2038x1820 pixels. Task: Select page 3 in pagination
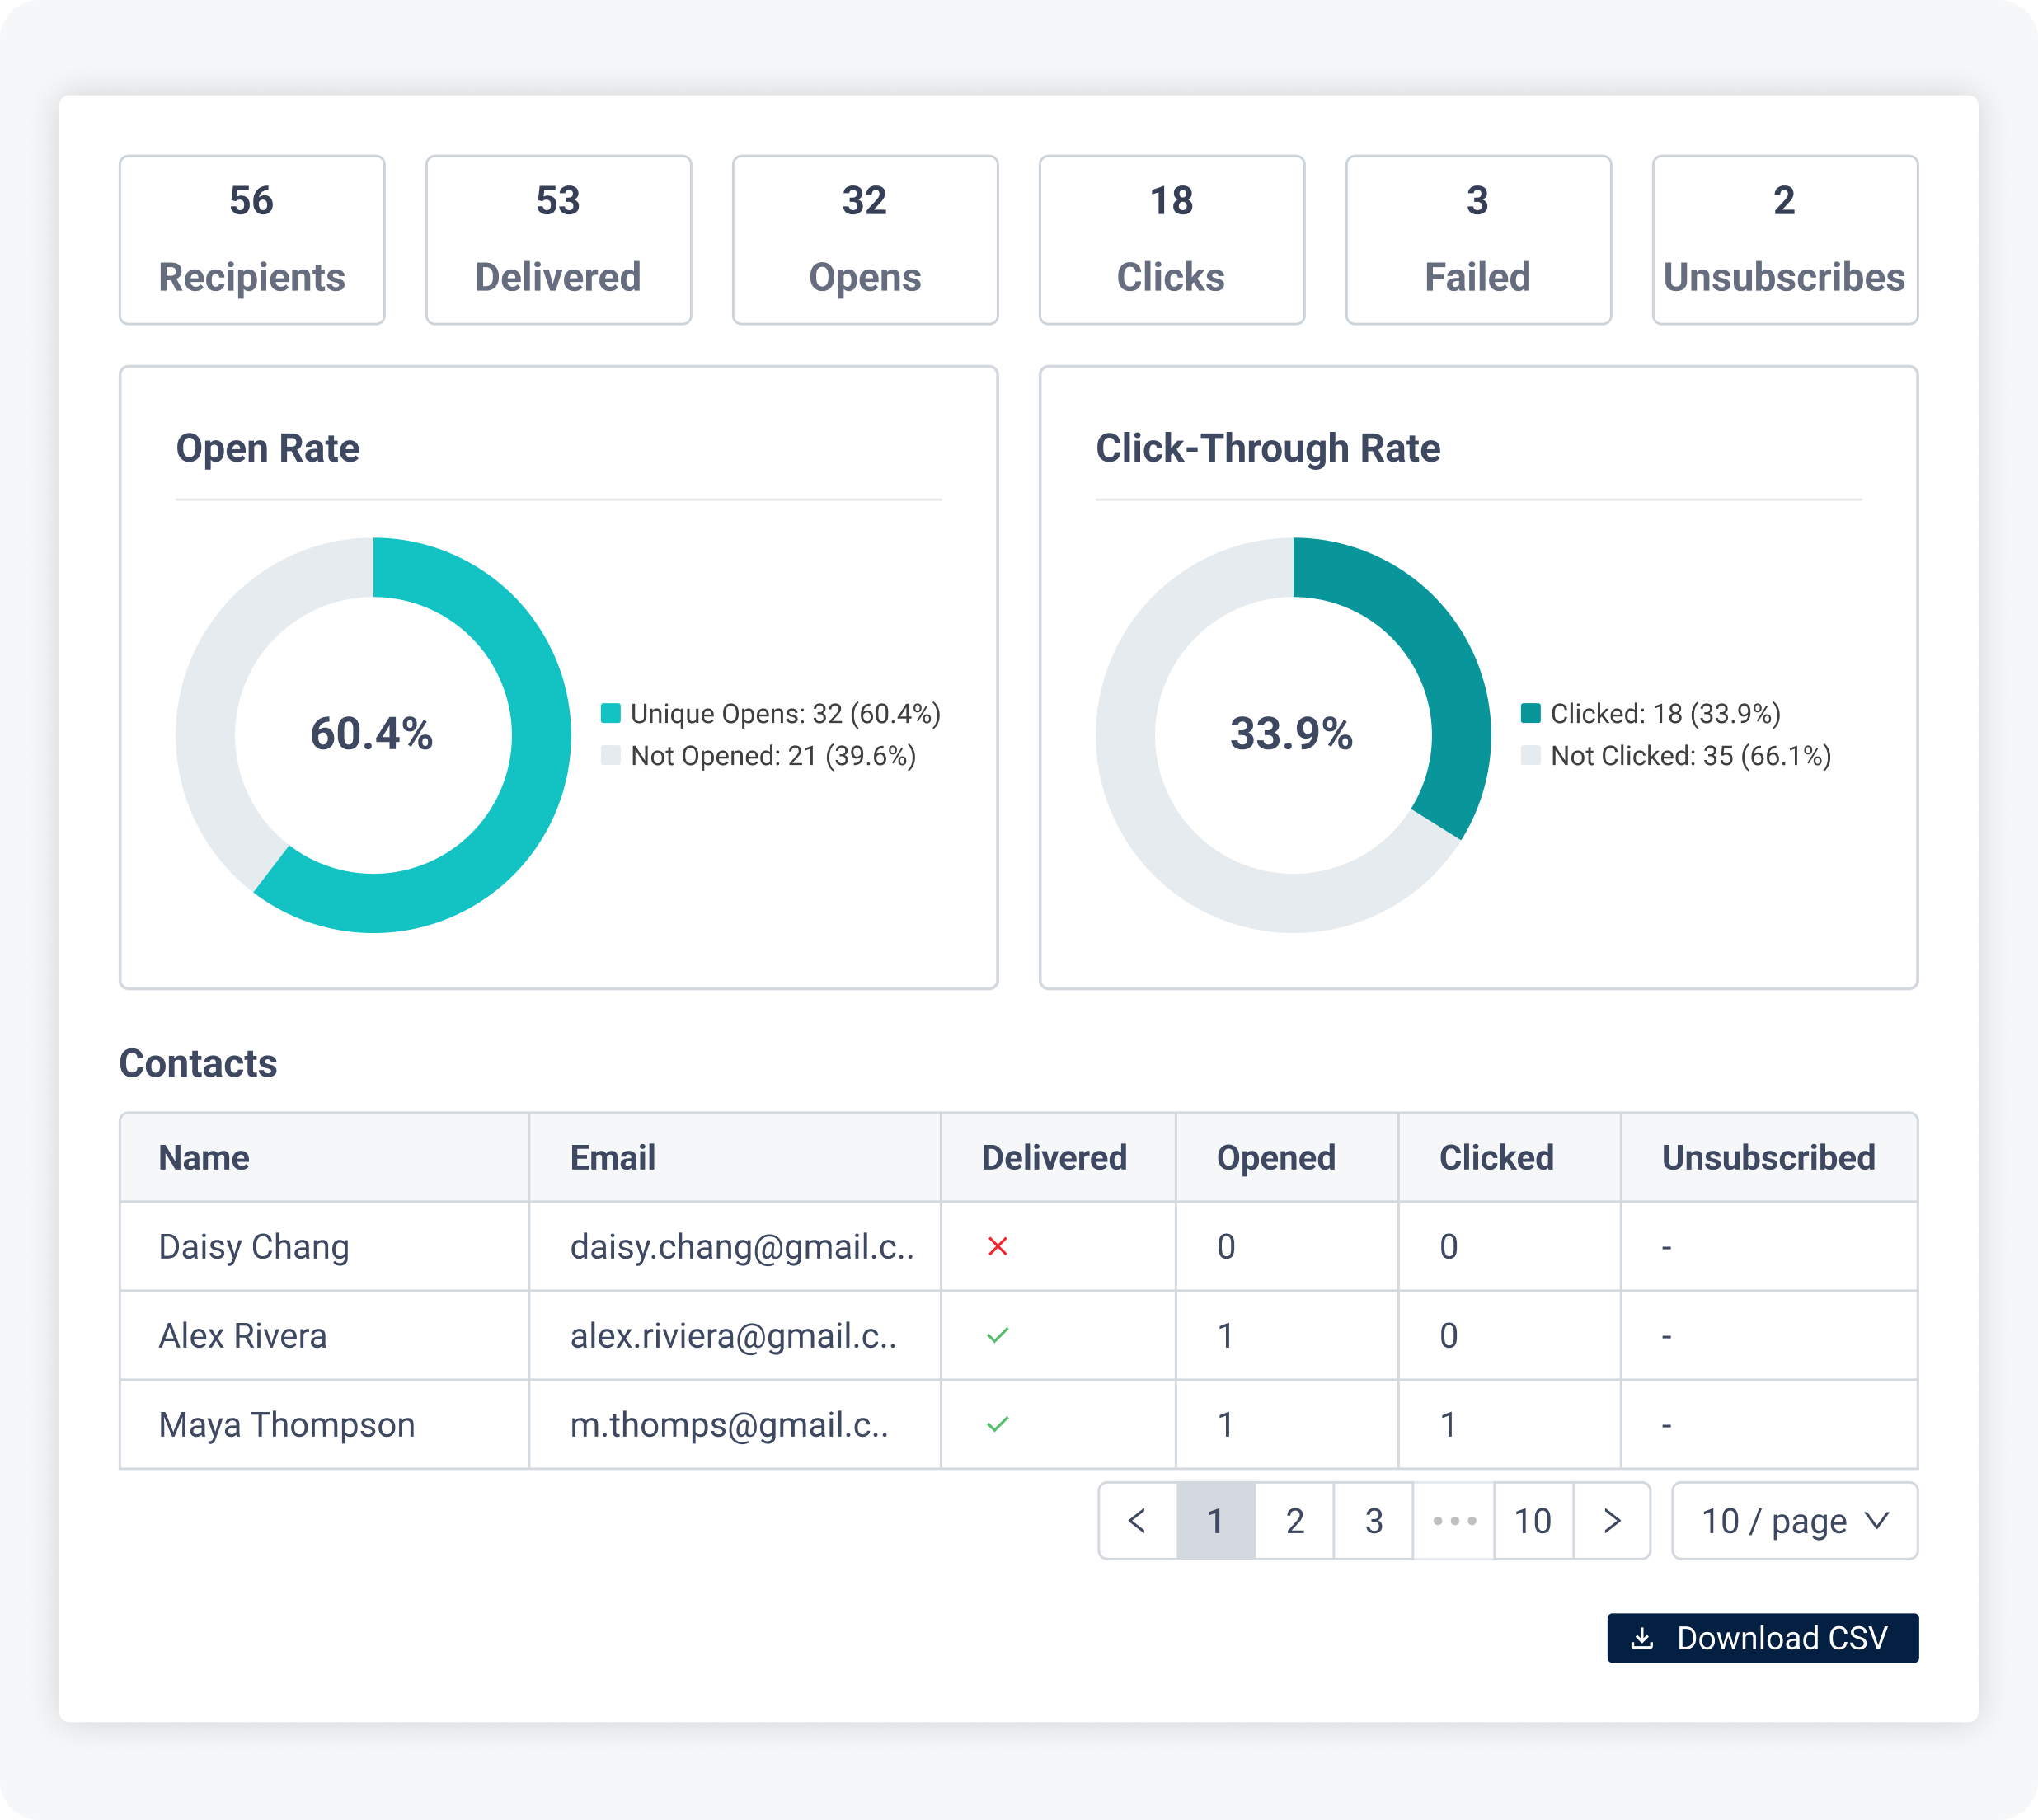point(1374,1521)
